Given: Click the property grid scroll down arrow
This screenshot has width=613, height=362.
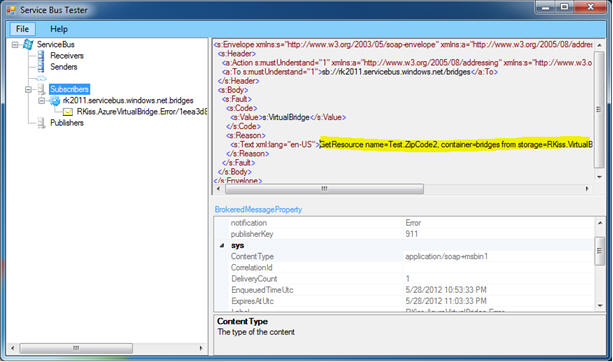Looking at the screenshot, I should coord(600,306).
